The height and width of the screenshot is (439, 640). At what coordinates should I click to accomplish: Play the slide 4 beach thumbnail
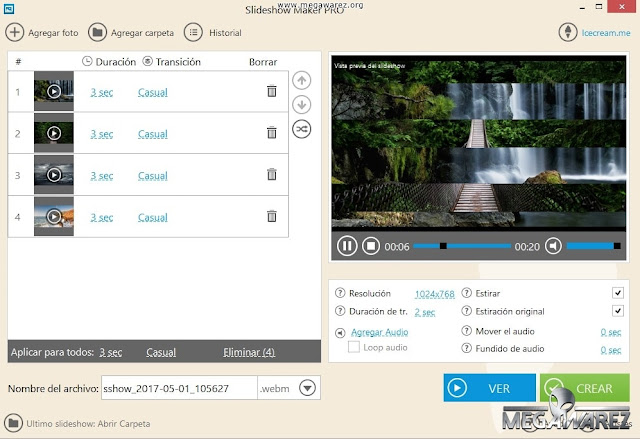(x=54, y=216)
